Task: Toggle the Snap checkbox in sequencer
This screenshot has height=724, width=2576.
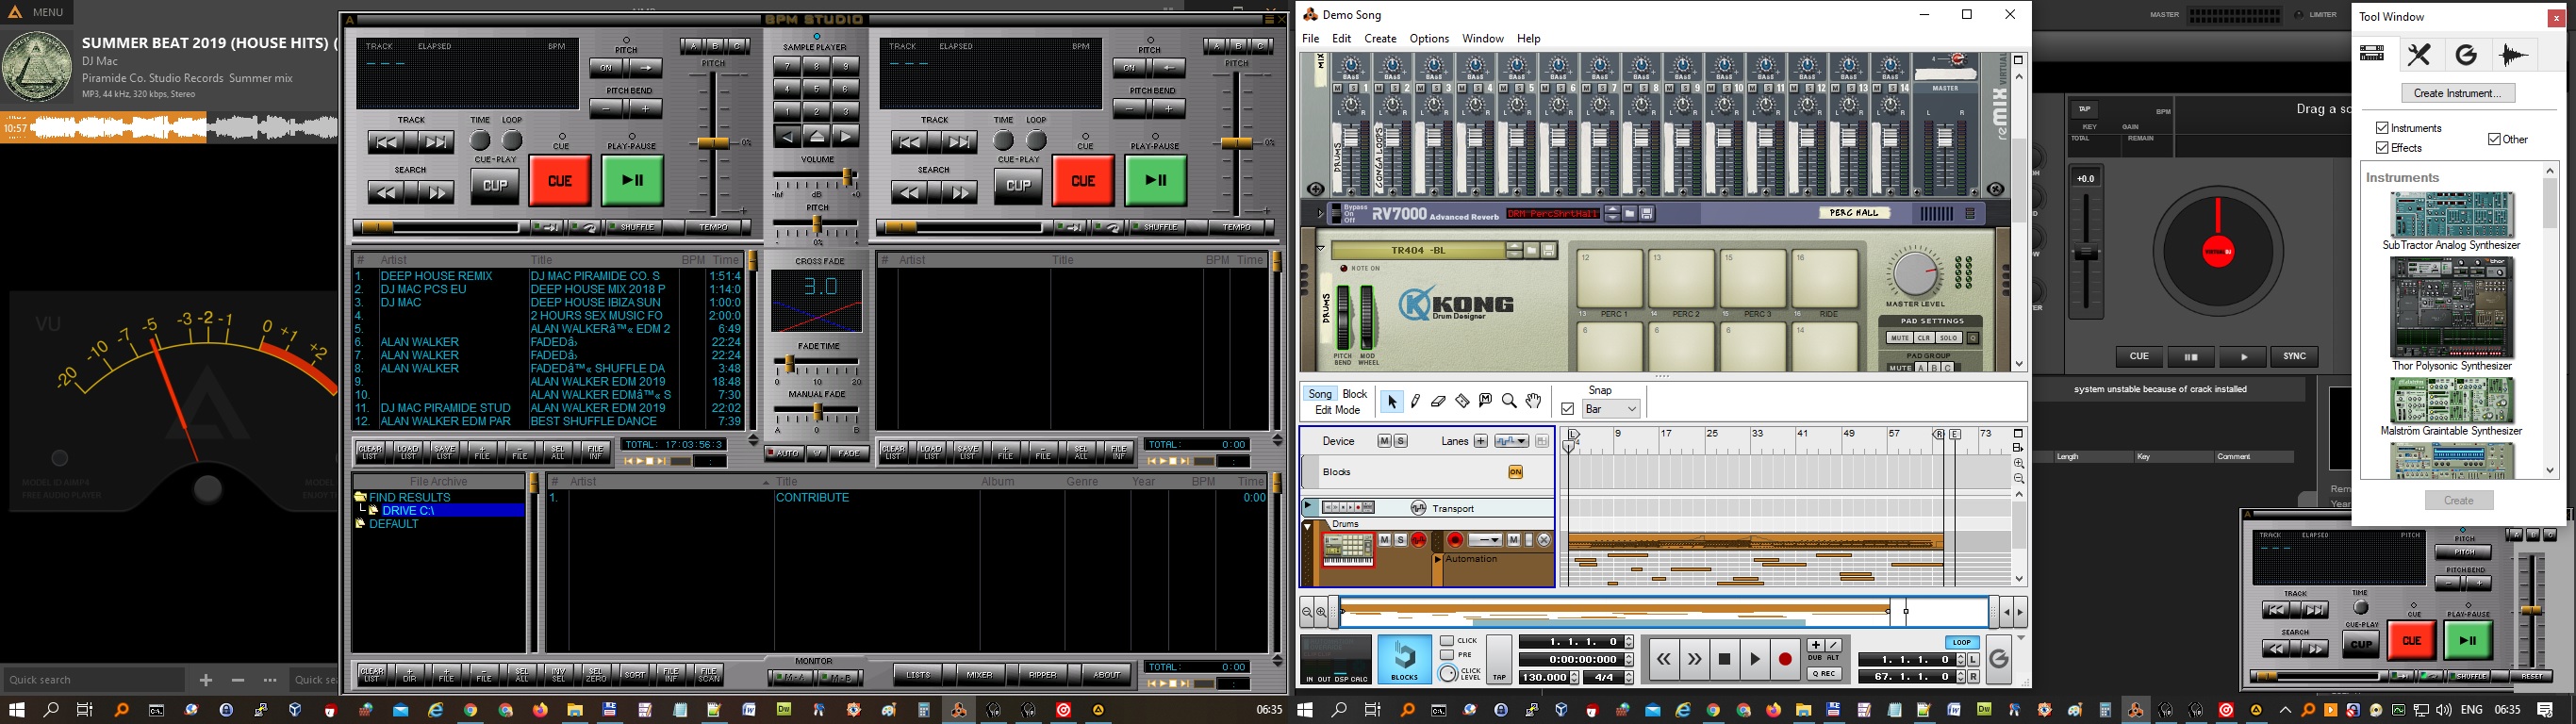Action: (x=1568, y=409)
